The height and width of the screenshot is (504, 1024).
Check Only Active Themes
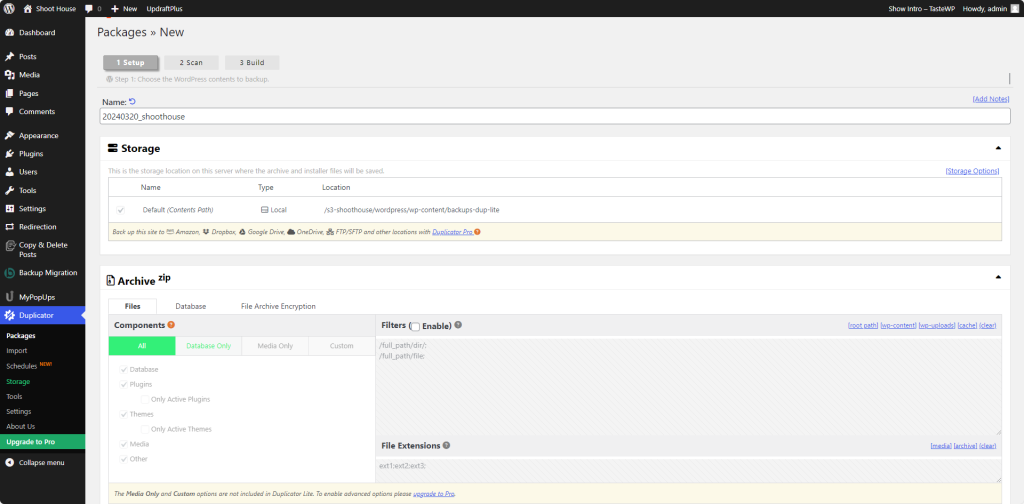point(145,429)
